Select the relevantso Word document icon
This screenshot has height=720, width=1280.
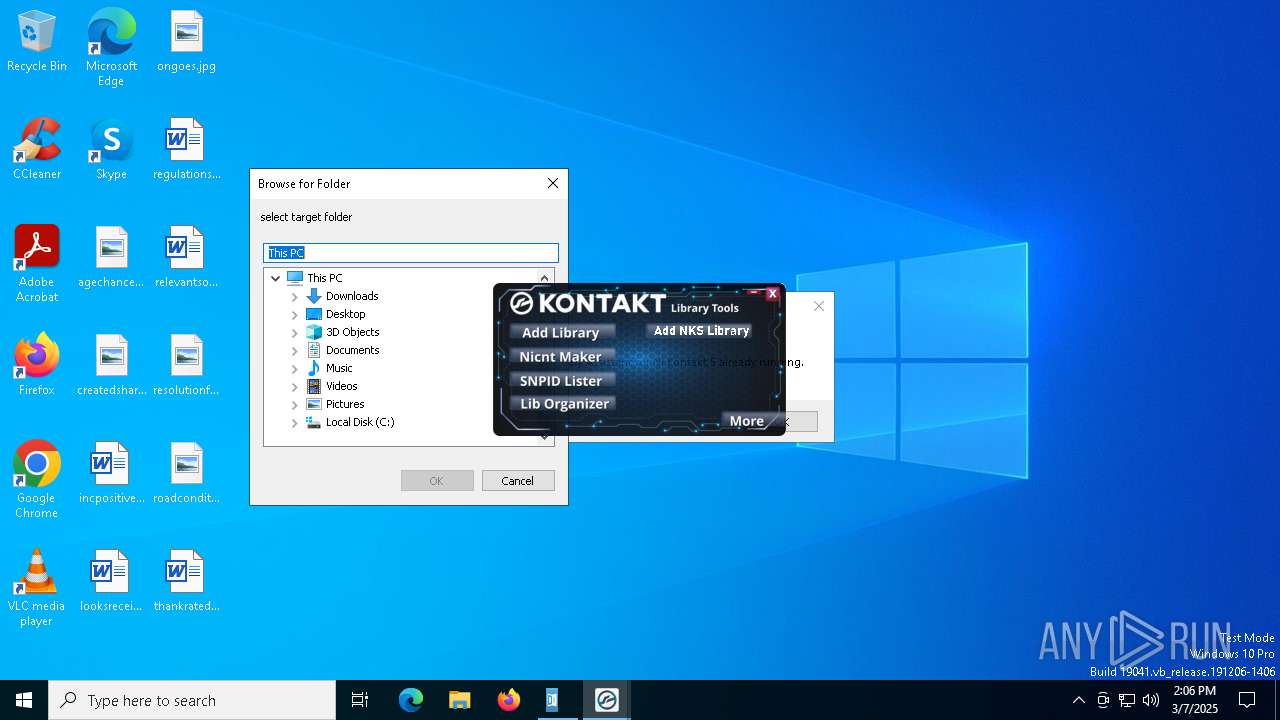186,258
